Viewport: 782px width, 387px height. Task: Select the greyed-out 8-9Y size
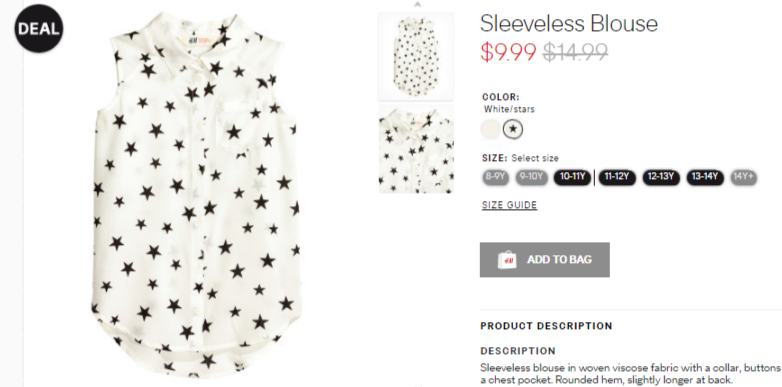[496, 177]
